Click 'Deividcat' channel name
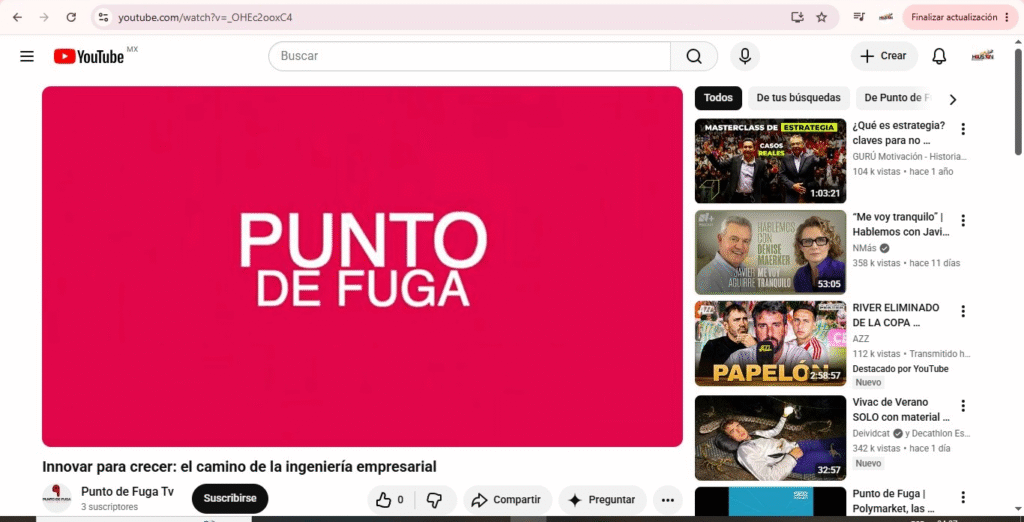This screenshot has height=522, width=1024. (x=872, y=433)
